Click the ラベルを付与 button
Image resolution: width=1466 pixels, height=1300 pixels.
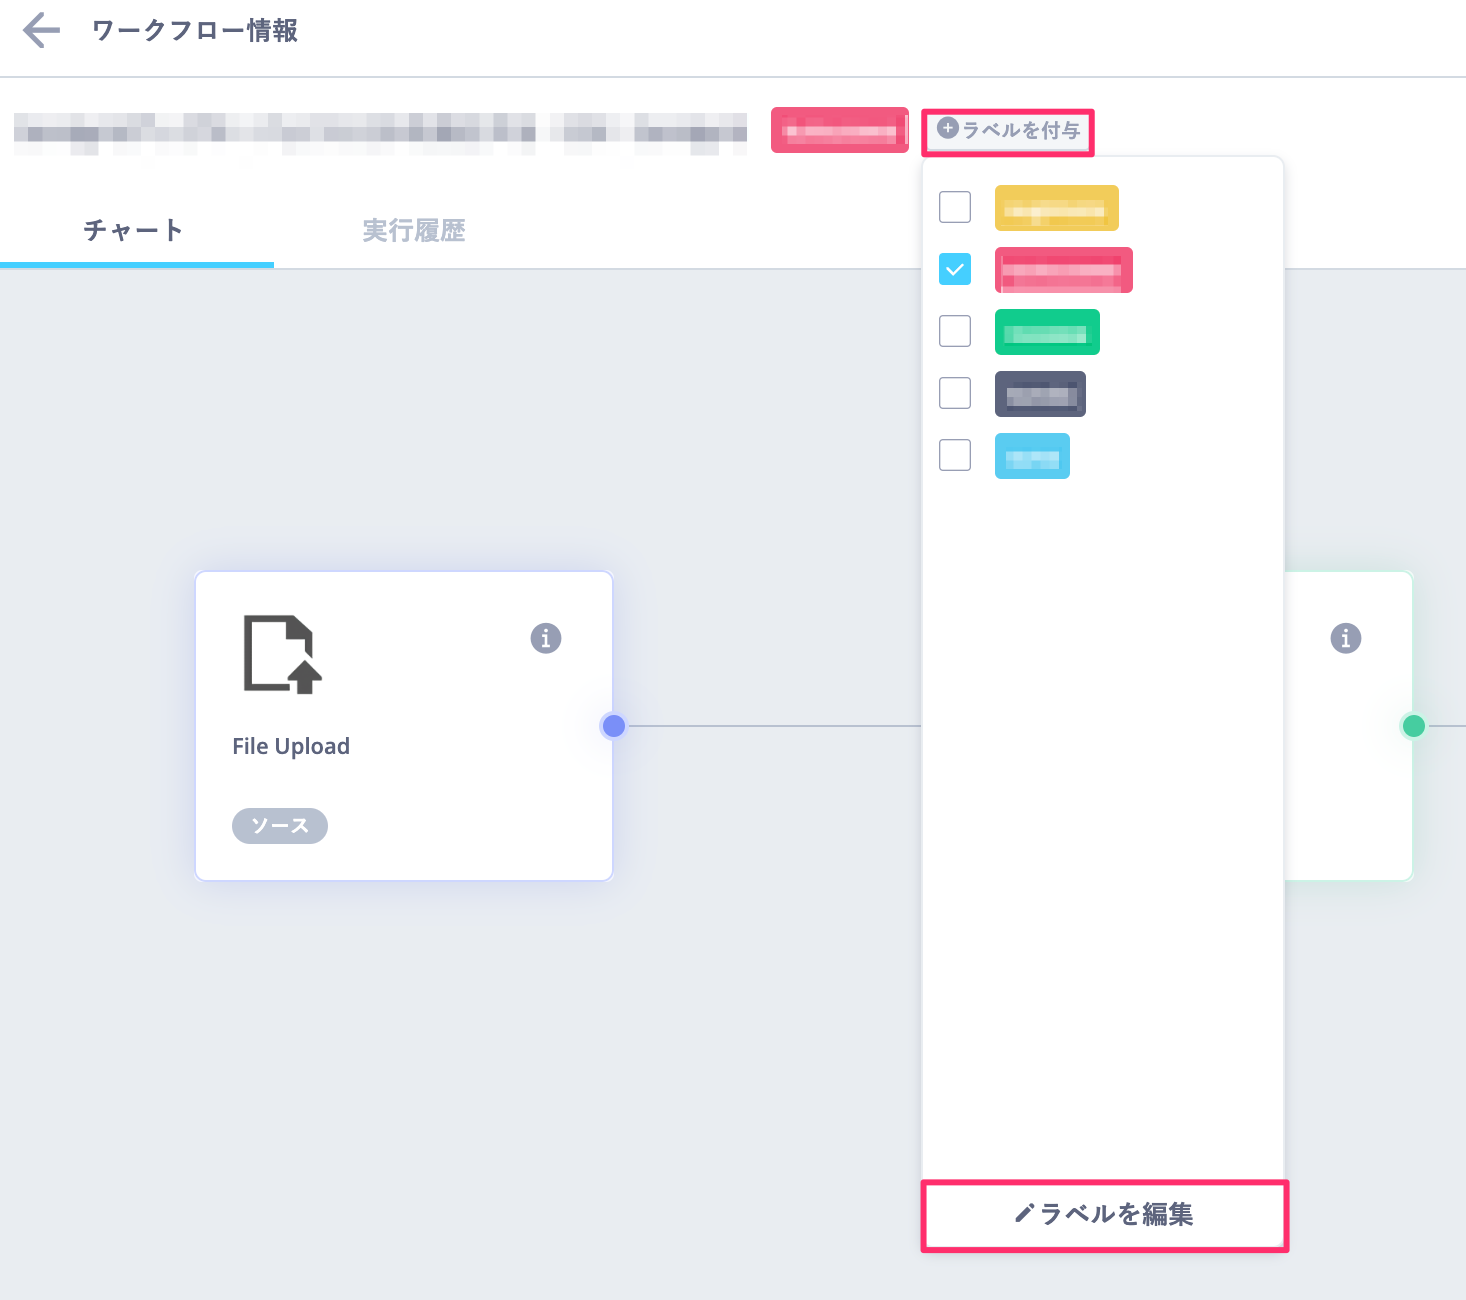pos(1007,130)
